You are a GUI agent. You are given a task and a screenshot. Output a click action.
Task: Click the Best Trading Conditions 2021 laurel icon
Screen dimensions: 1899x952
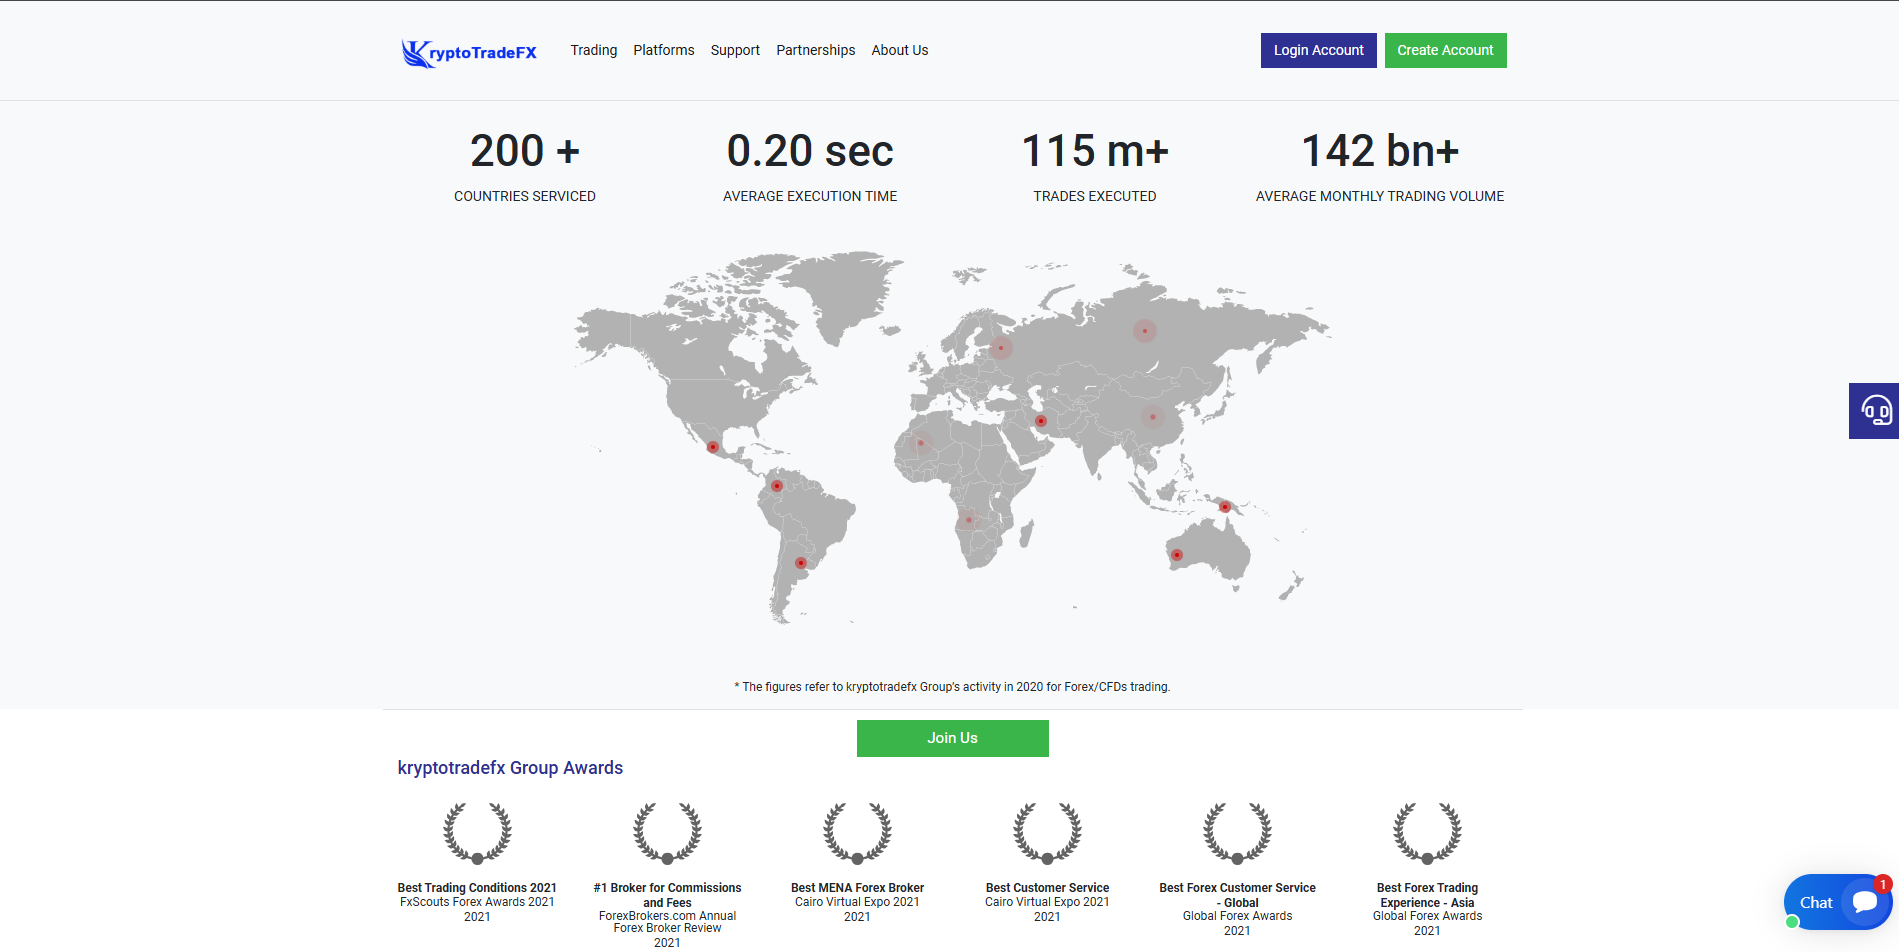point(477,833)
